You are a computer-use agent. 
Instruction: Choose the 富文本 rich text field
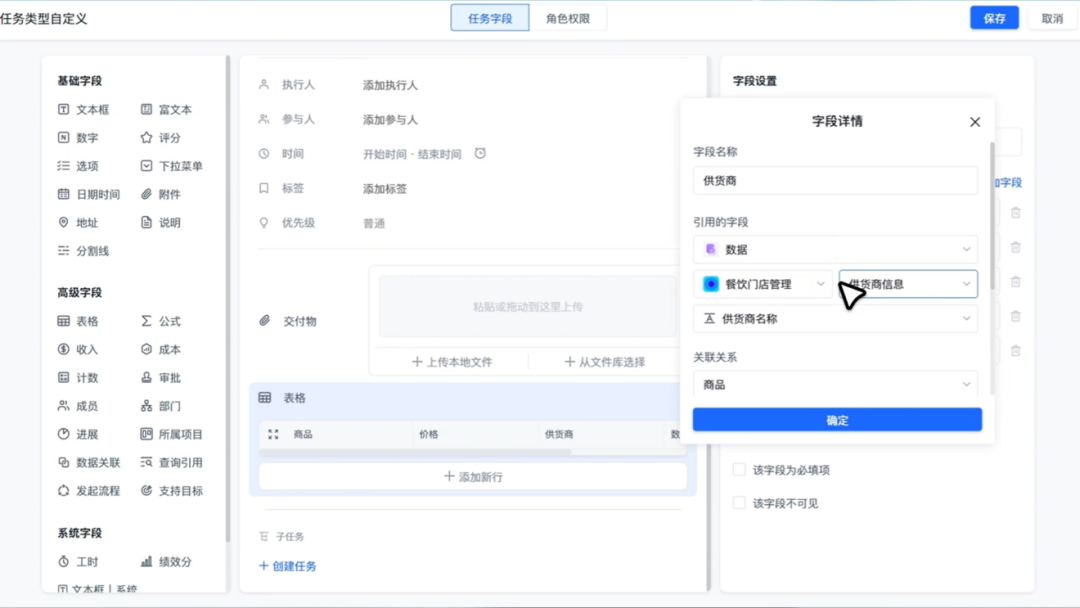pos(166,109)
